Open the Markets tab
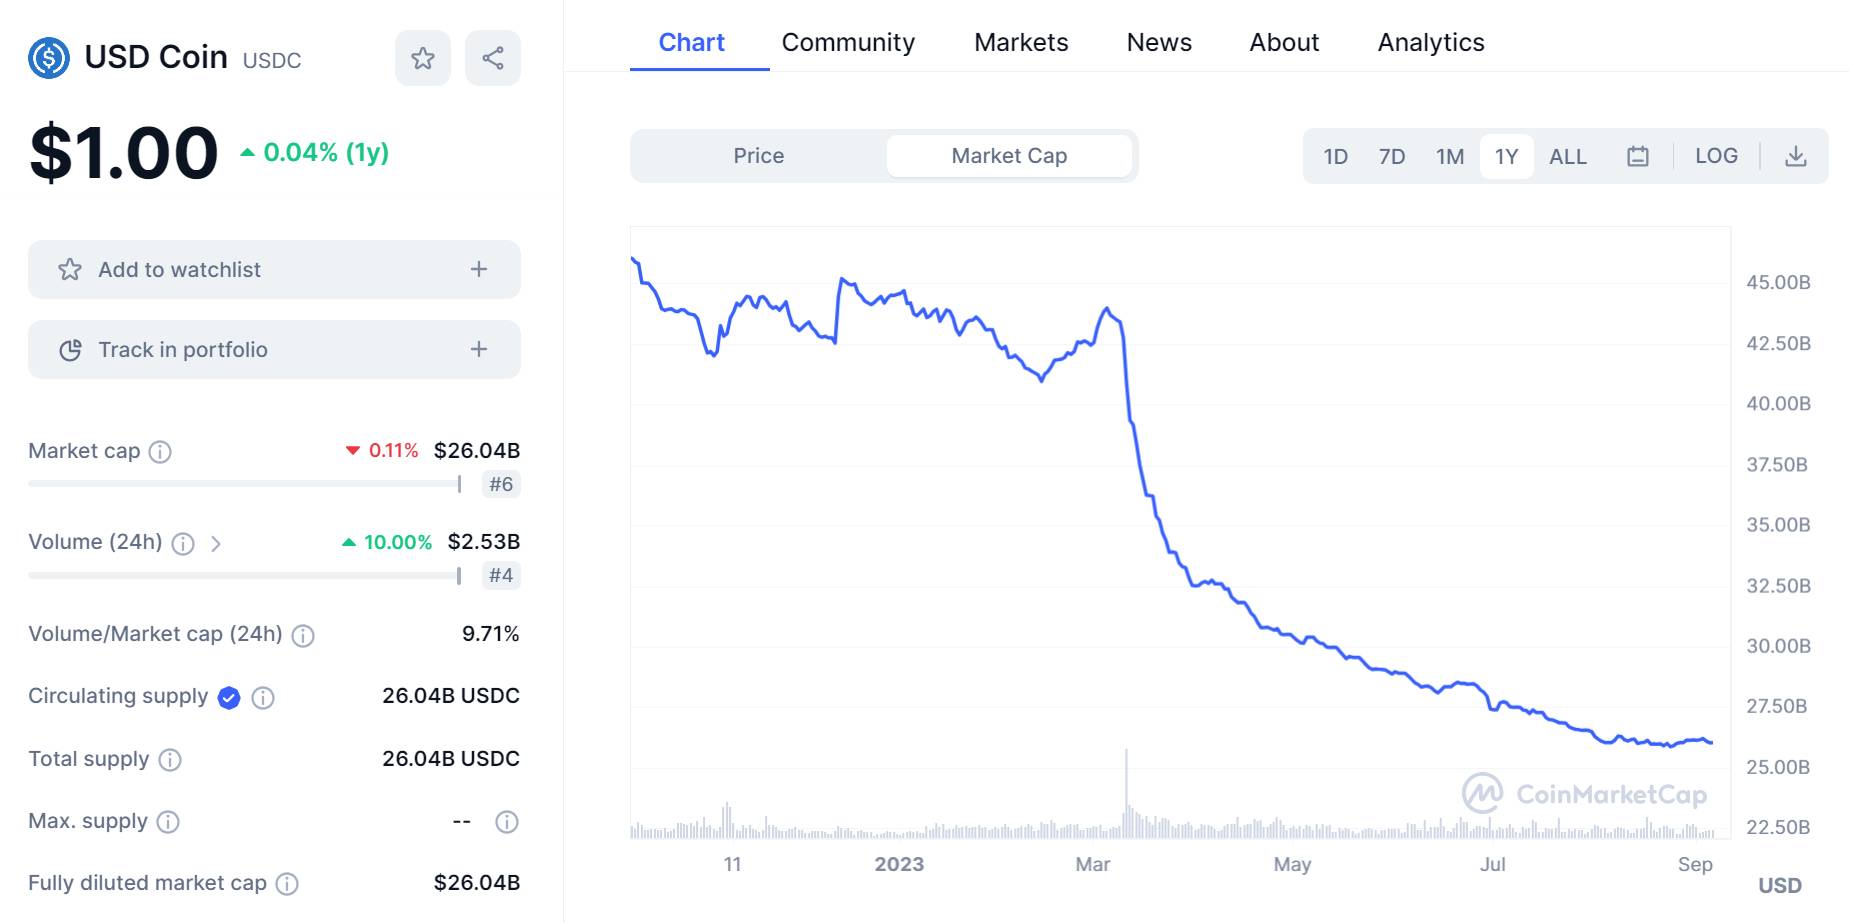The image size is (1849, 923). coord(1021,42)
